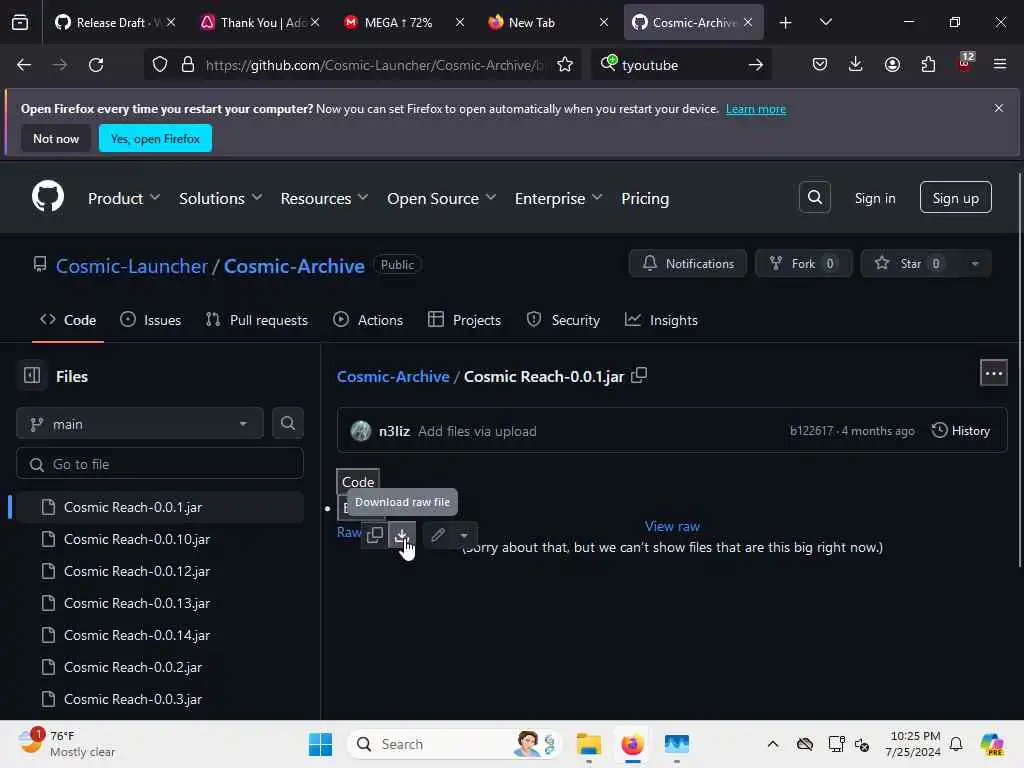
Task: Open Cosmic-Launcher owner link
Action: (x=131, y=266)
